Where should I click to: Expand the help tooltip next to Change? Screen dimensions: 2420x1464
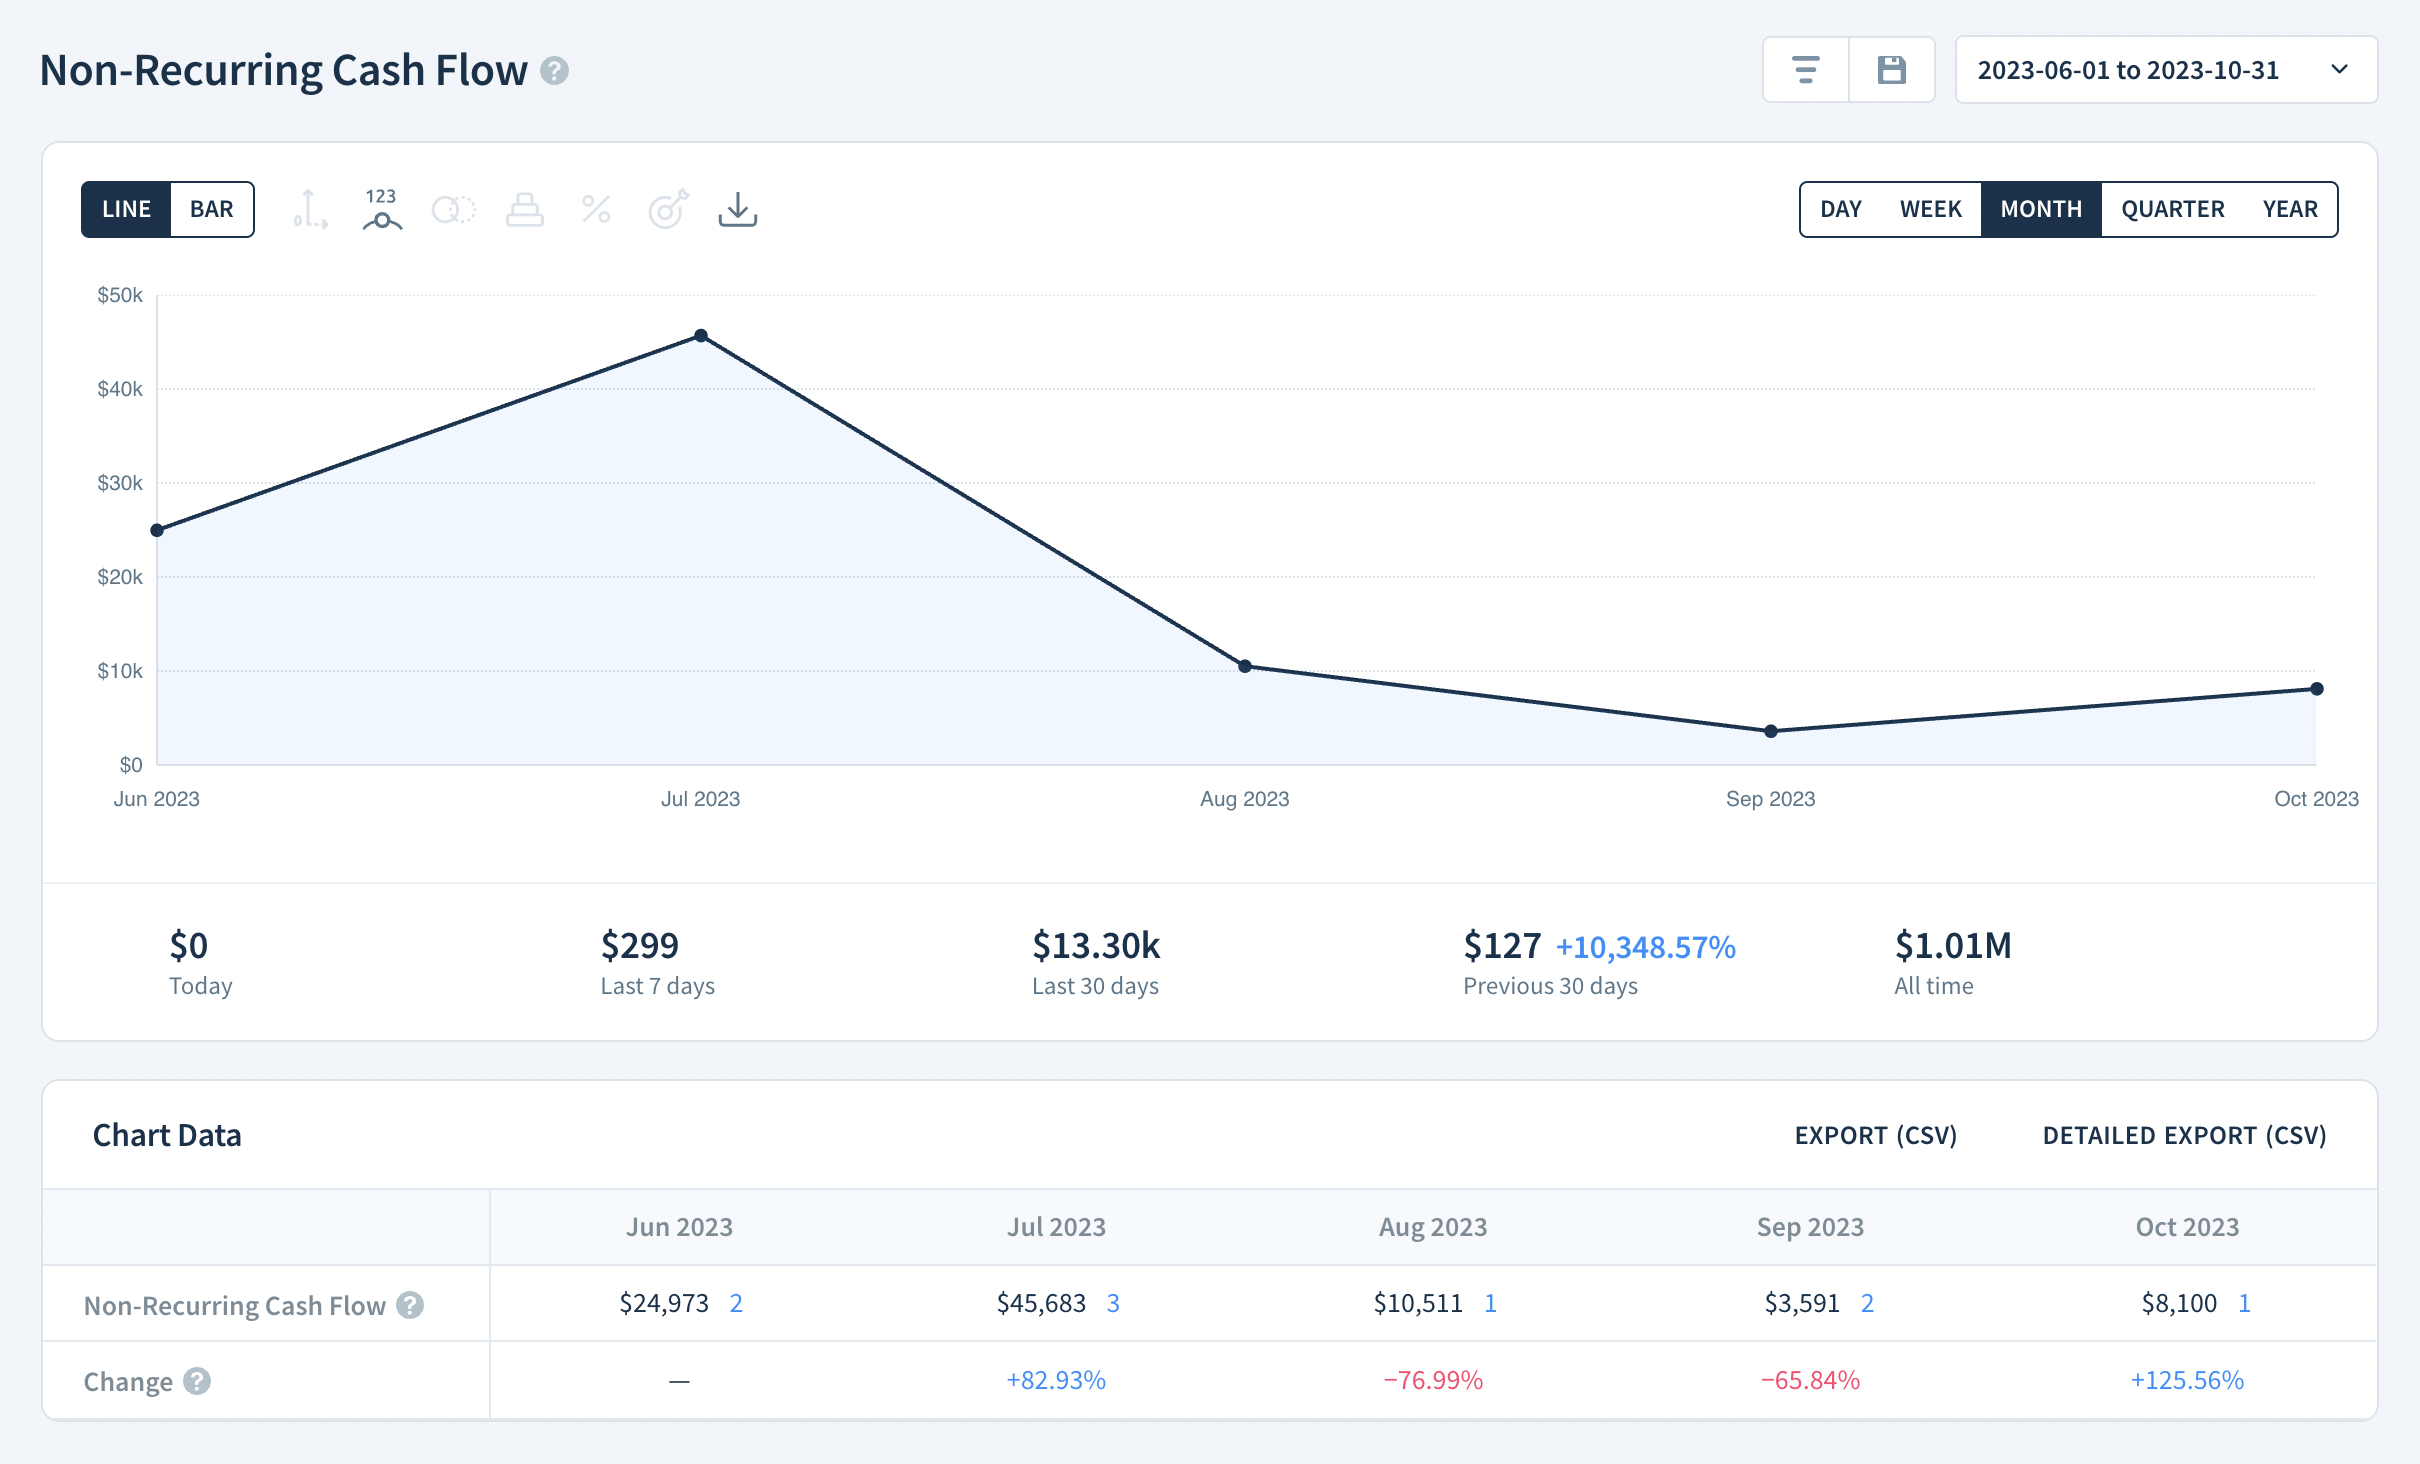pyautogui.click(x=198, y=1381)
